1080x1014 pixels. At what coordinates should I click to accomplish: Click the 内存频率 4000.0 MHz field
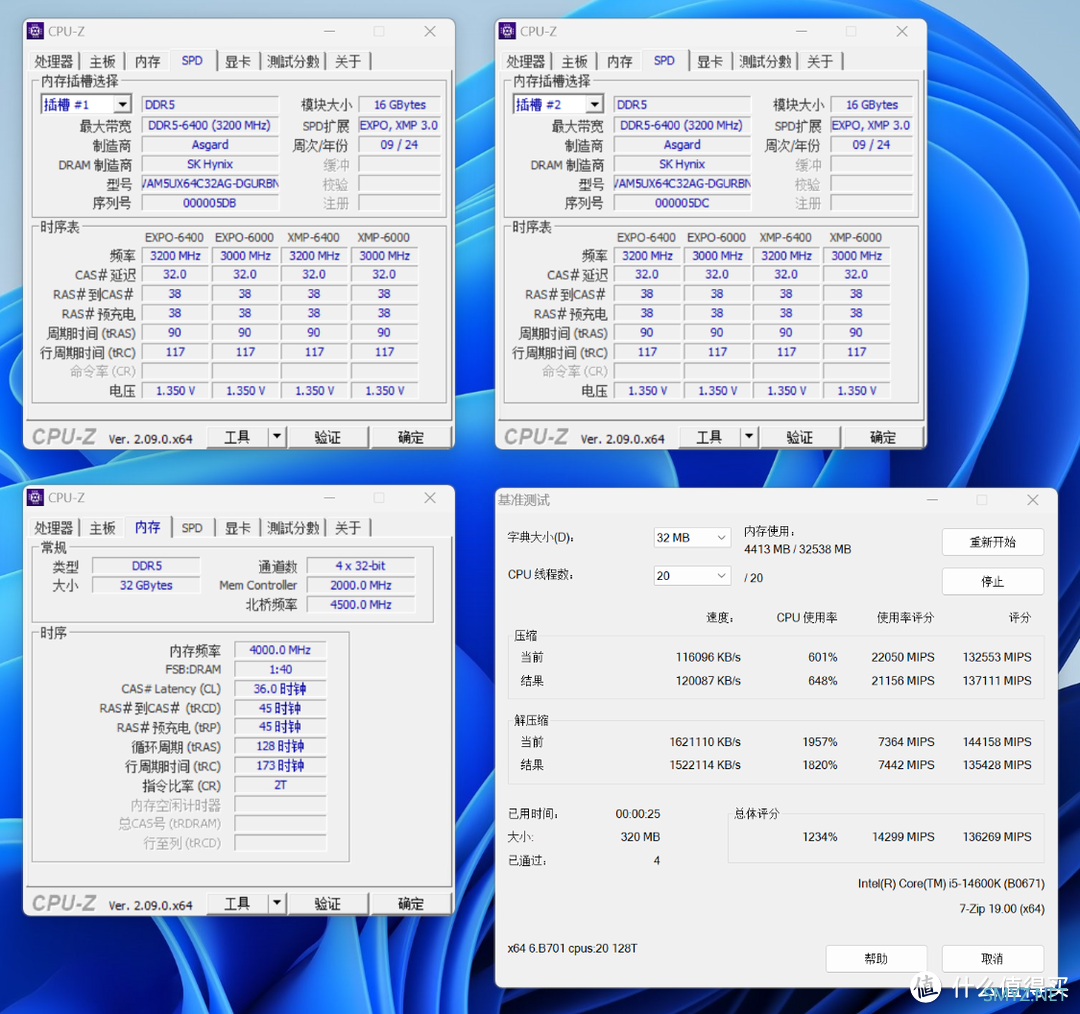pyautogui.click(x=281, y=650)
